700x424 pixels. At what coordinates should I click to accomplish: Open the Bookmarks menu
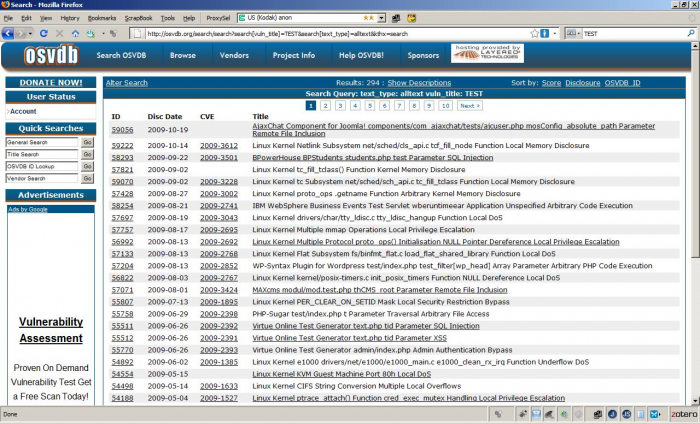[102, 18]
